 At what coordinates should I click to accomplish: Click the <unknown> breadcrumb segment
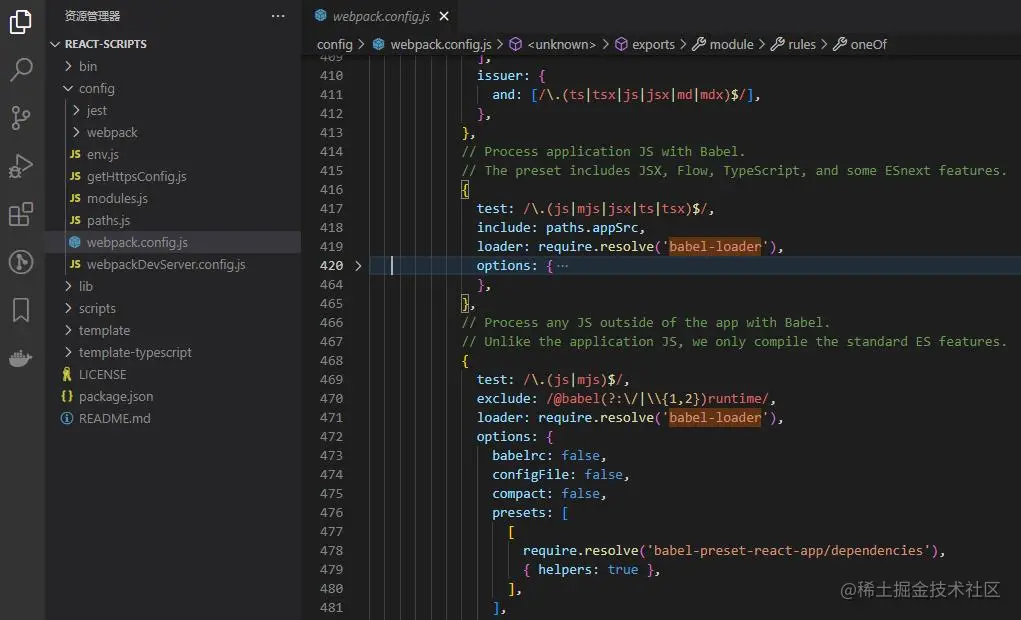(561, 44)
